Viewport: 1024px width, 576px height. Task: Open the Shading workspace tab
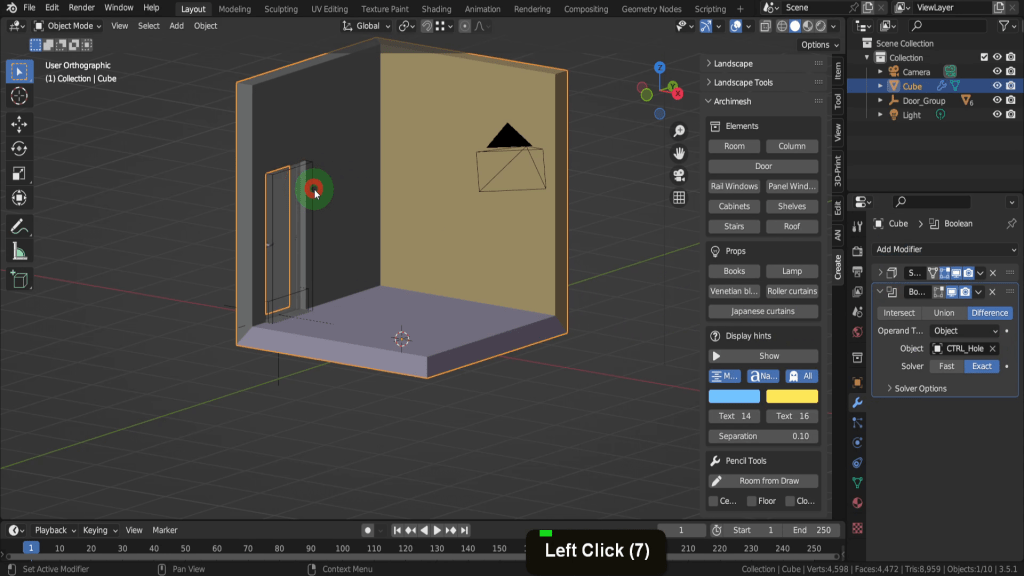pos(436,9)
